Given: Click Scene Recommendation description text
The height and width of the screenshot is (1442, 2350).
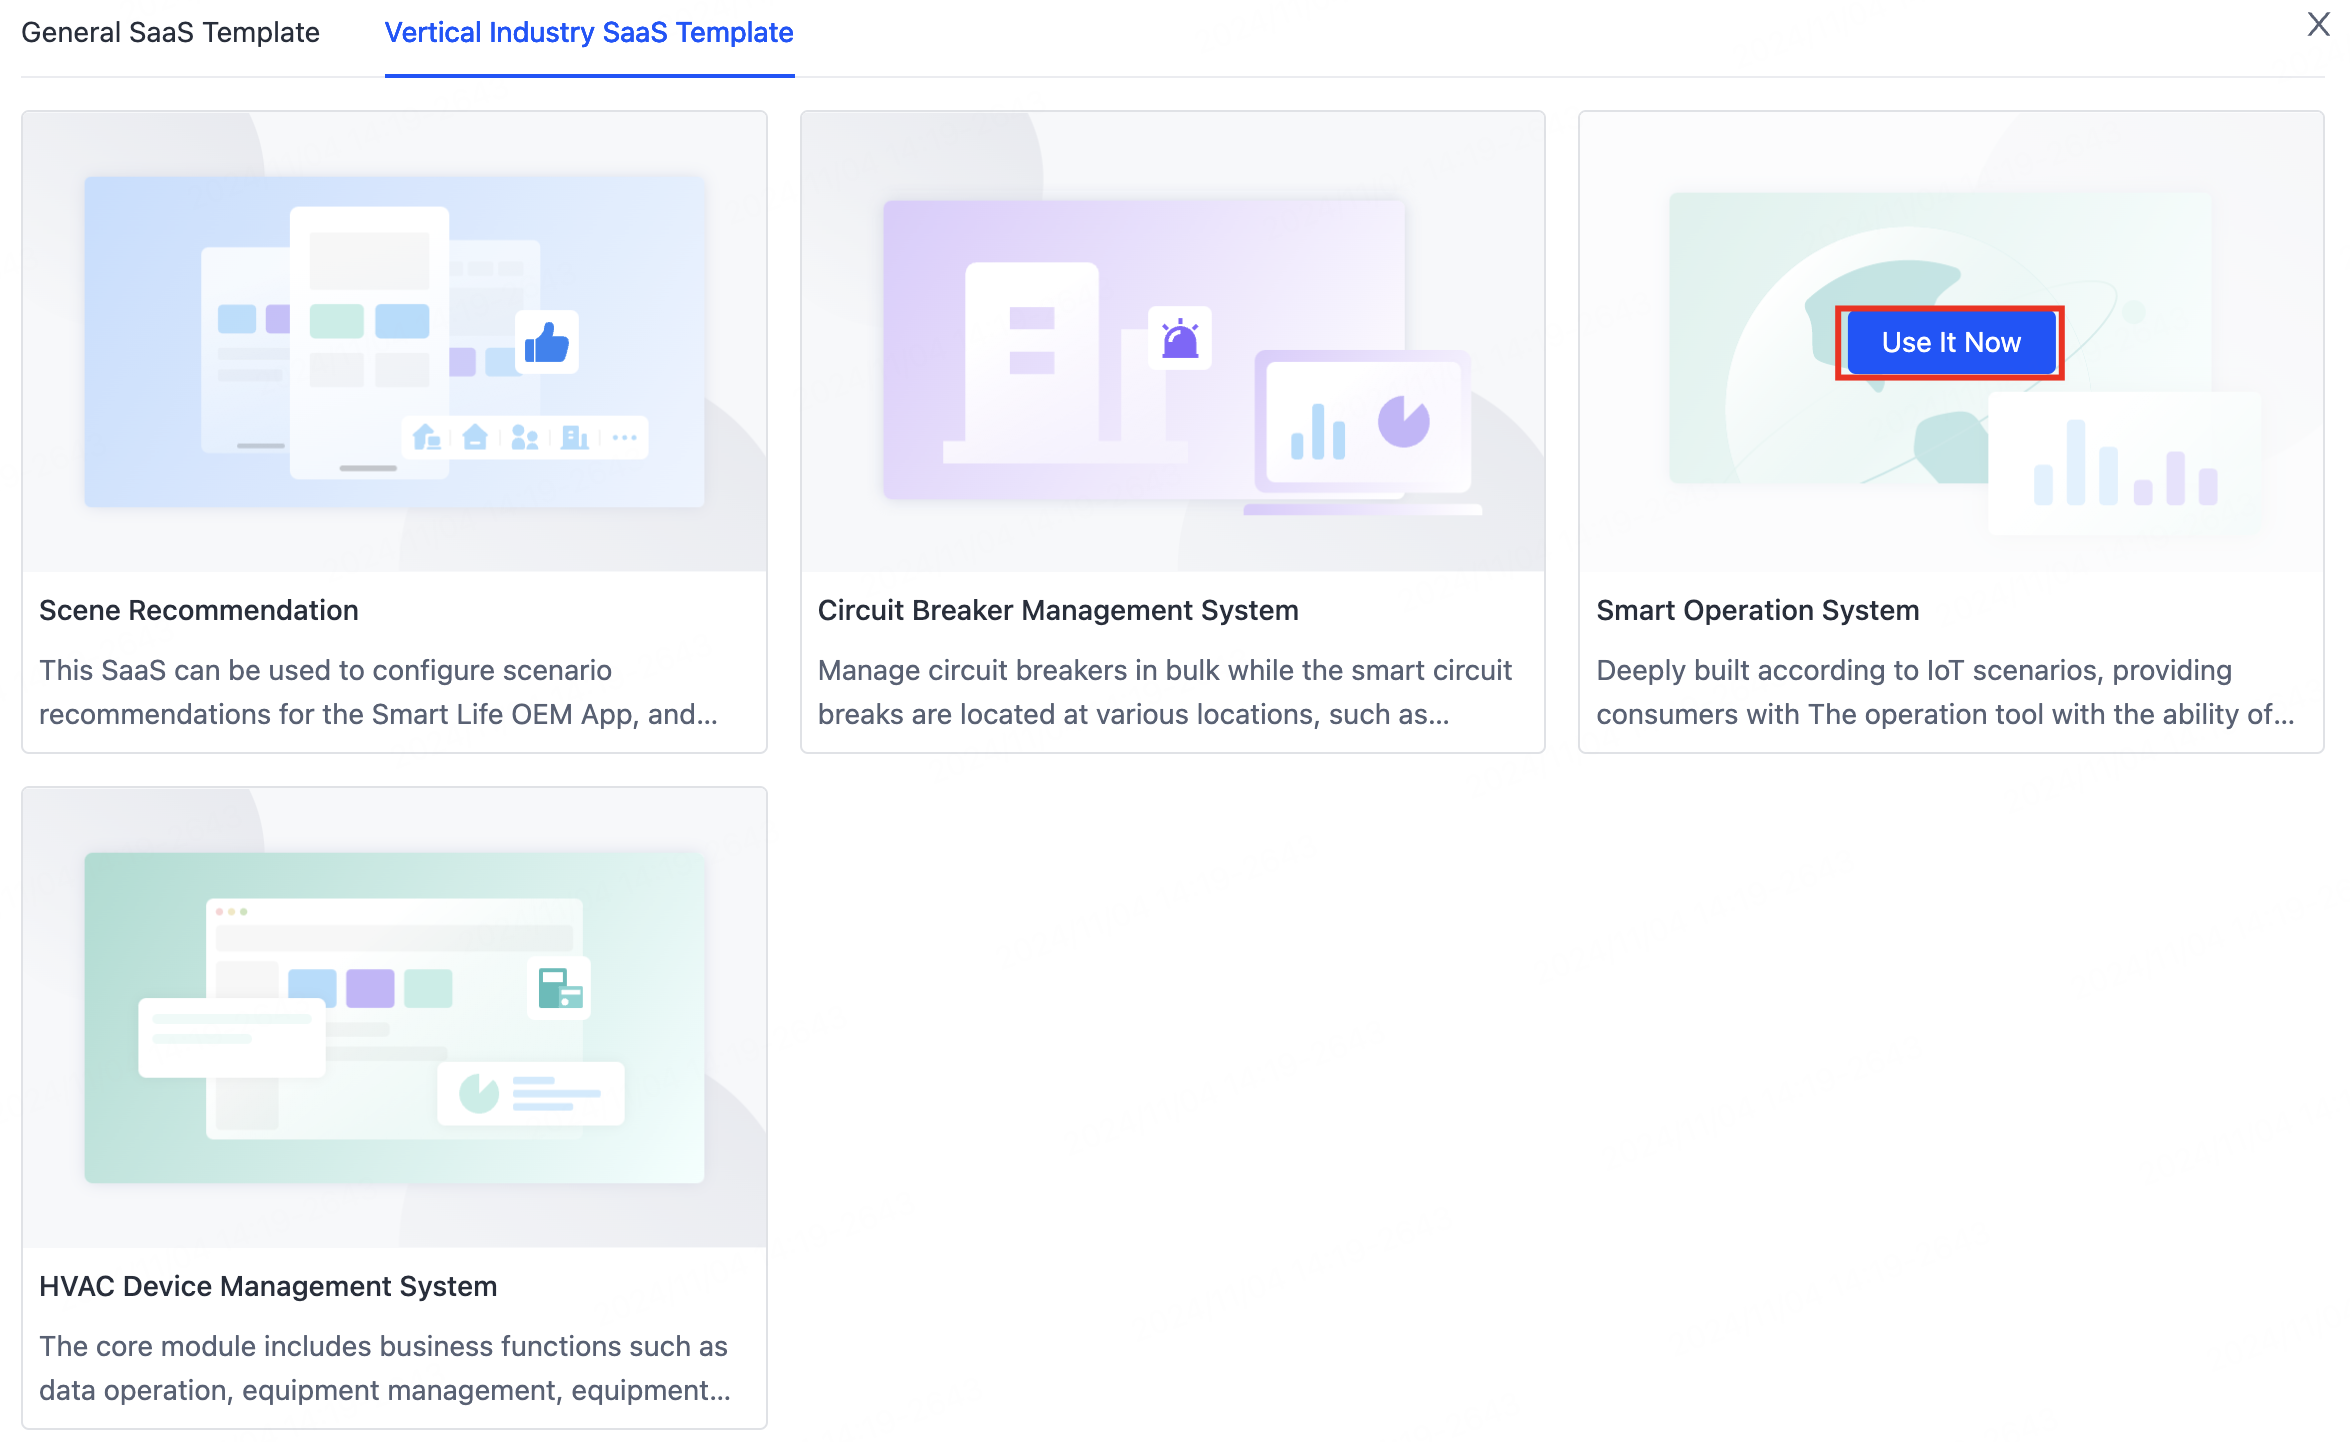Looking at the screenshot, I should tap(378, 692).
